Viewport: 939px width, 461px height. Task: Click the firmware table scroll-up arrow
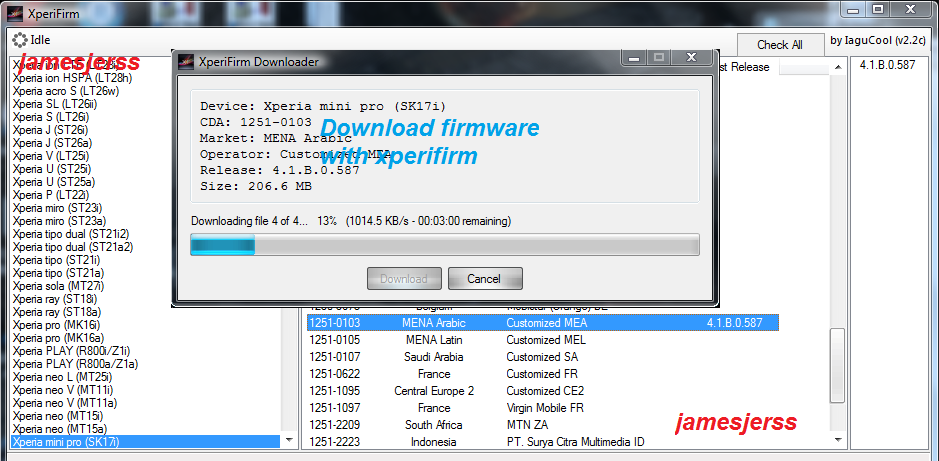click(x=838, y=65)
